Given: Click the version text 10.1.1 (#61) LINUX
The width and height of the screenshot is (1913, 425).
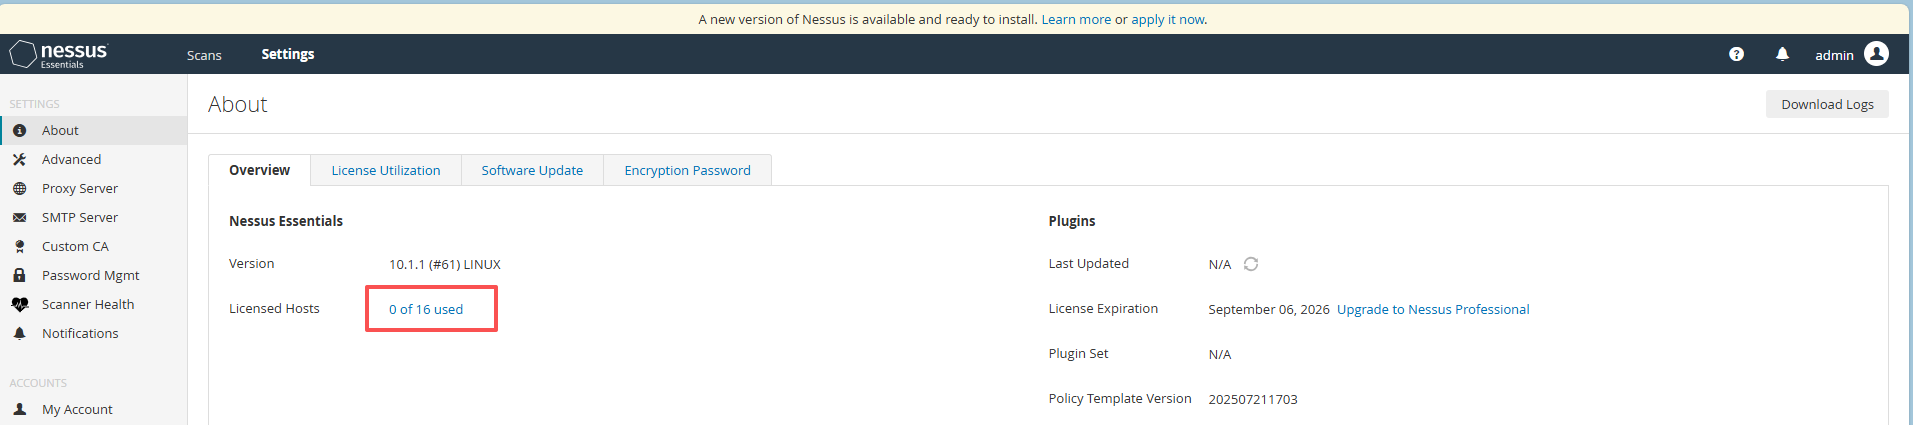Looking at the screenshot, I should (445, 264).
